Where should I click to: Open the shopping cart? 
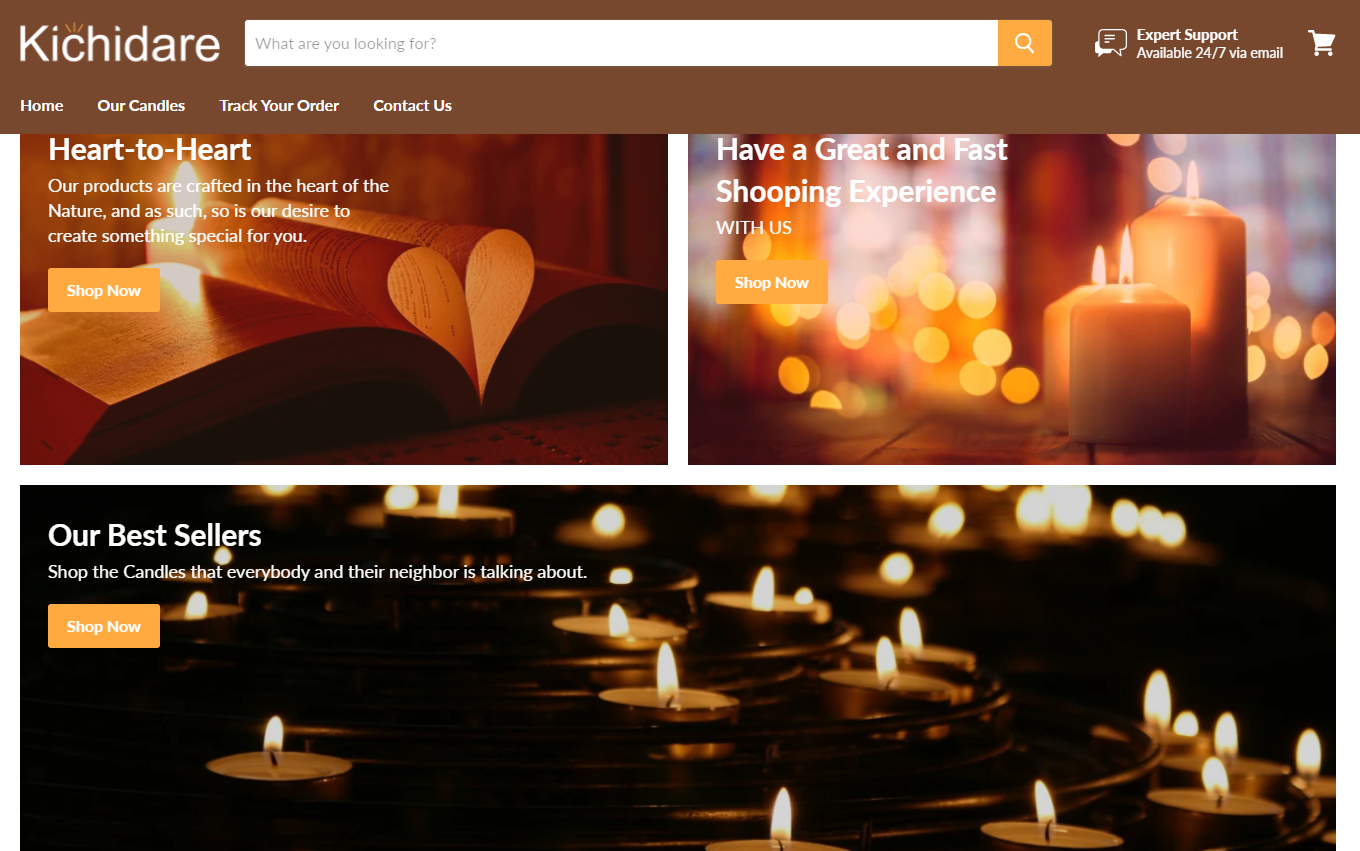(1321, 43)
